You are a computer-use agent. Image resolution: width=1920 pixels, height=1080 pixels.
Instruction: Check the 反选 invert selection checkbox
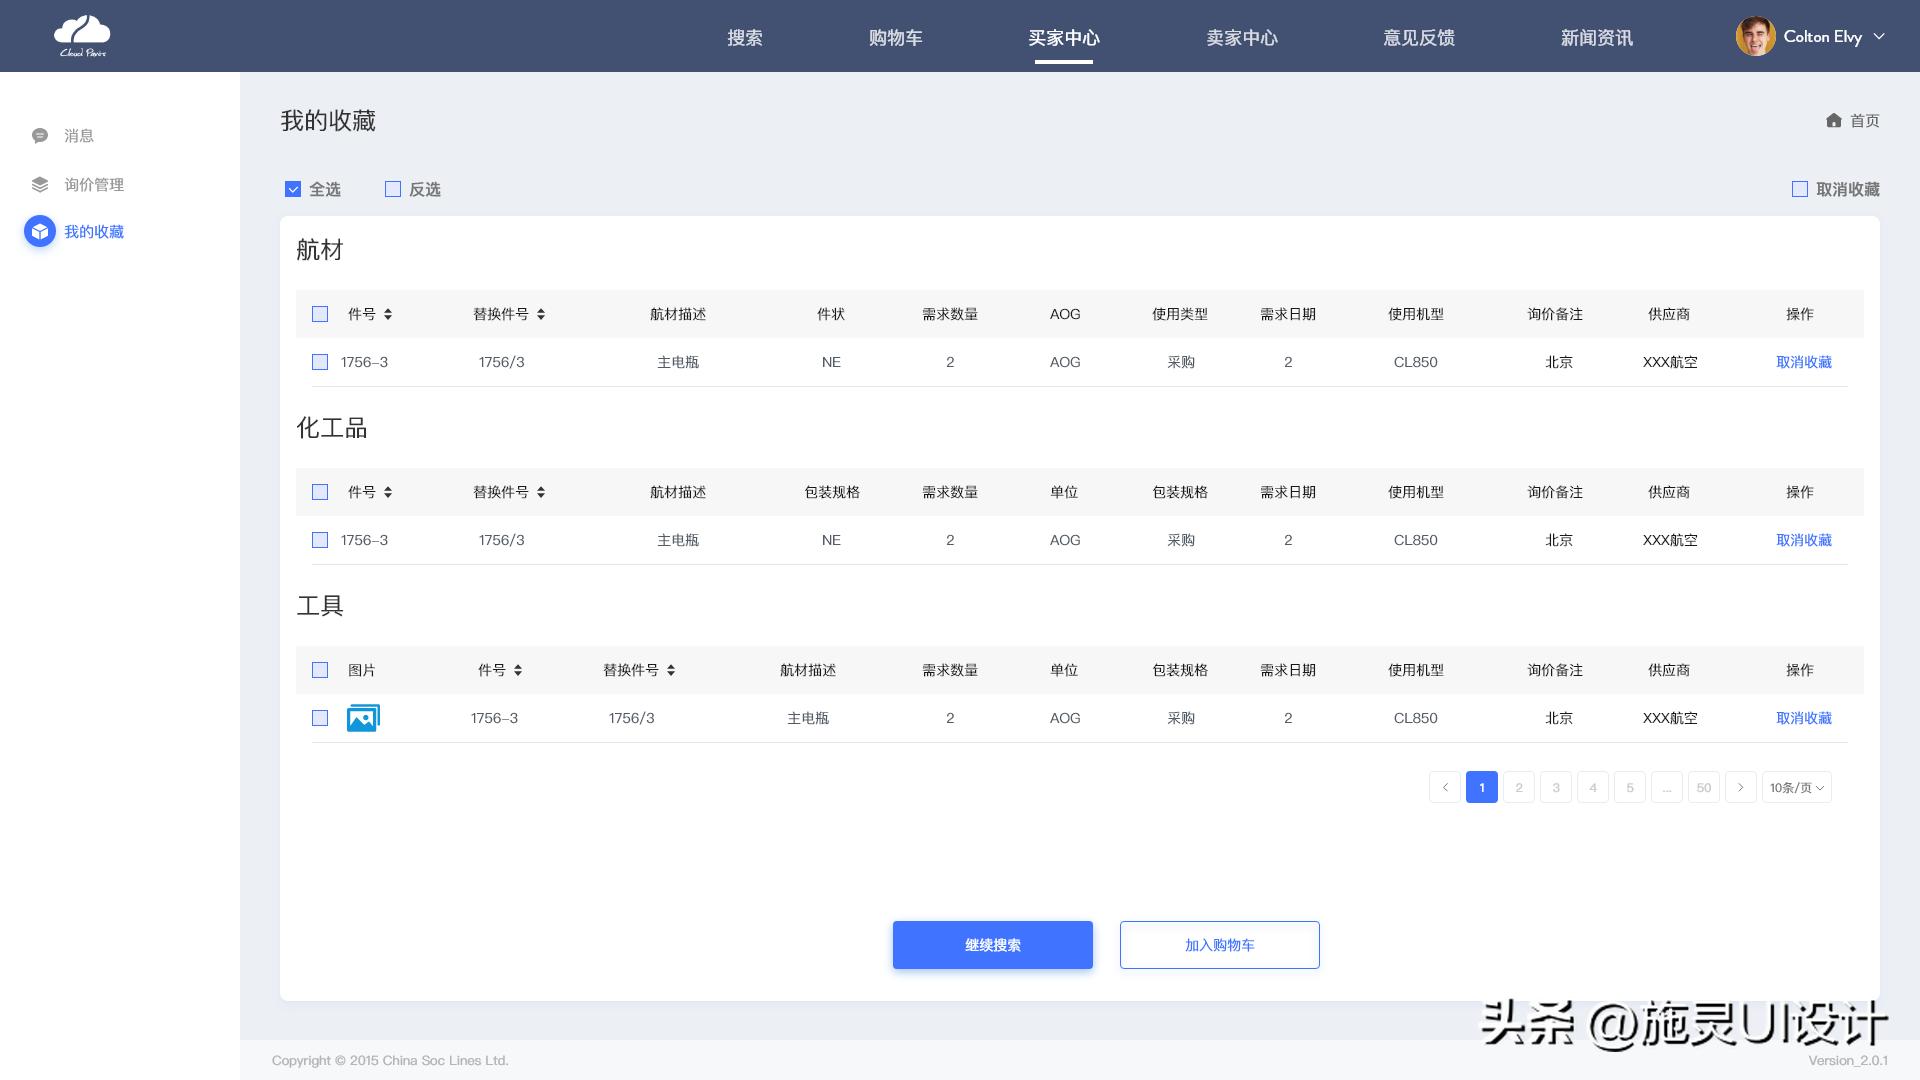(393, 189)
